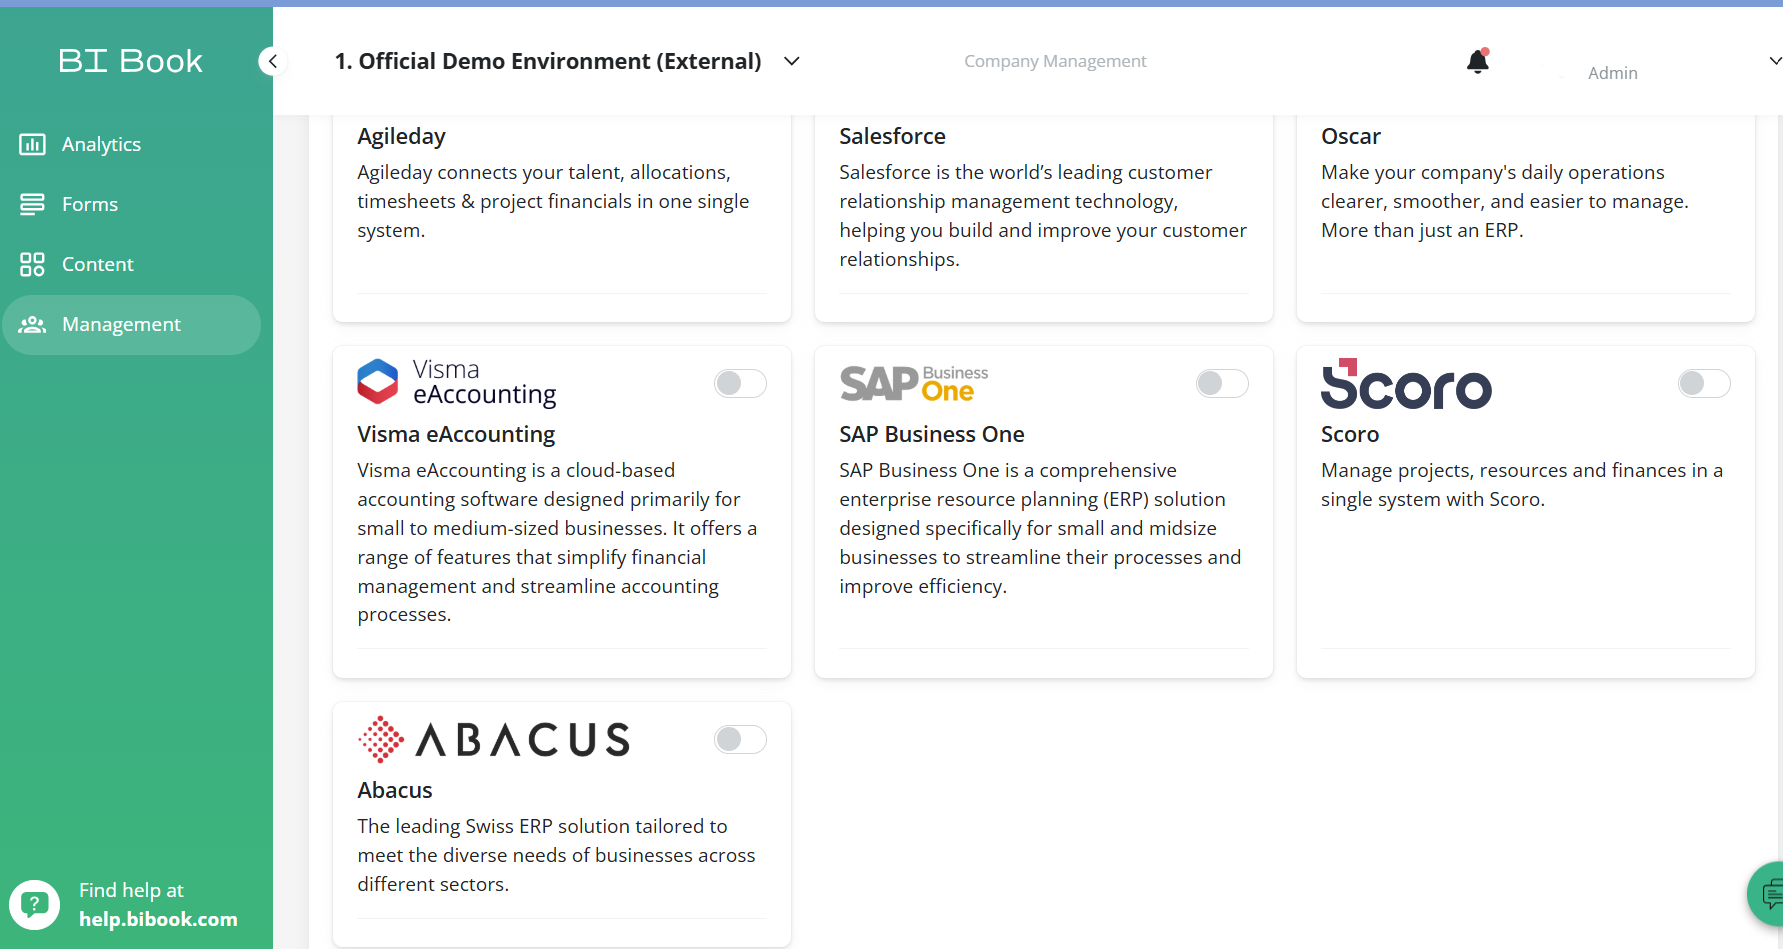This screenshot has height=949, width=1783.
Task: Expand the Admin user menu arrow
Action: click(x=1774, y=61)
